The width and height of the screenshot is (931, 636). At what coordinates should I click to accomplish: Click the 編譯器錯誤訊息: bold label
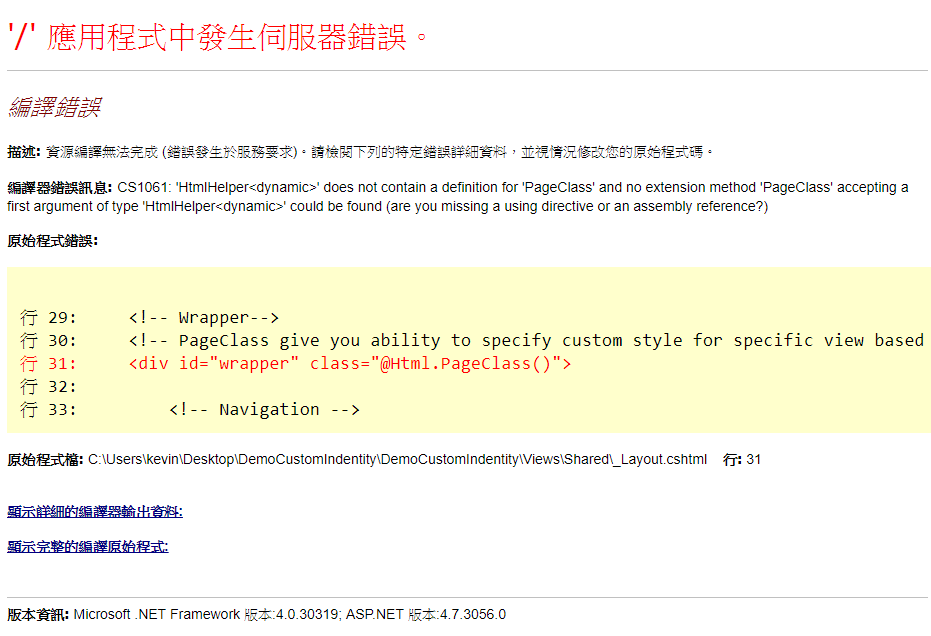60,187
